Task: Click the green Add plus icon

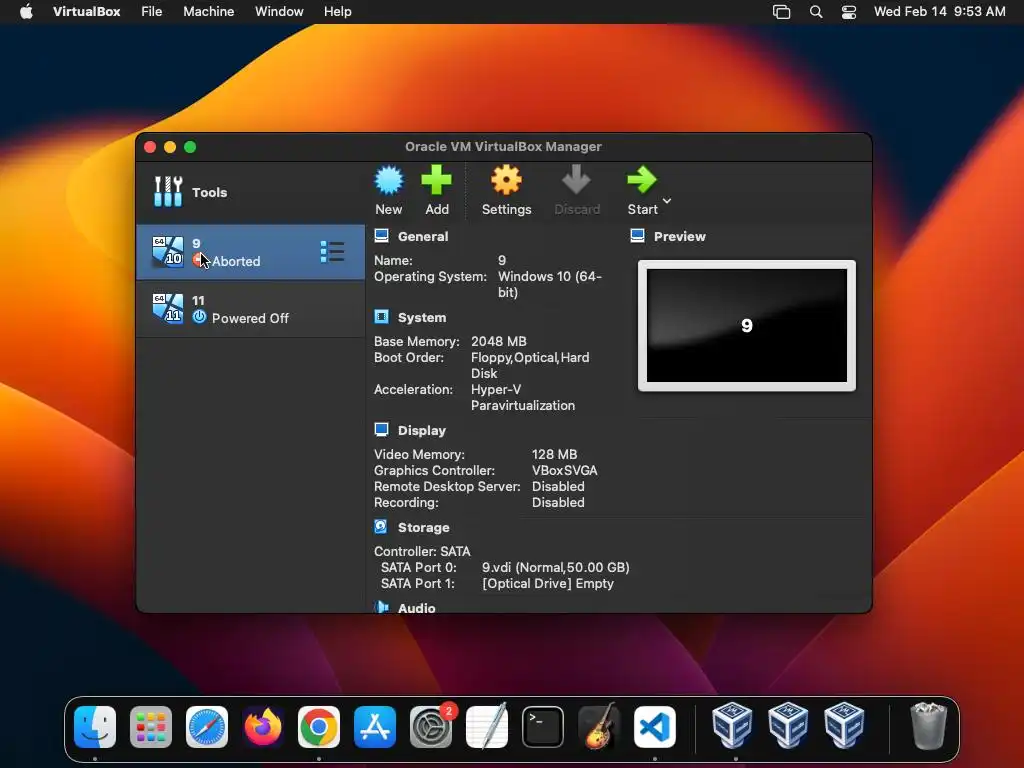Action: [x=436, y=180]
